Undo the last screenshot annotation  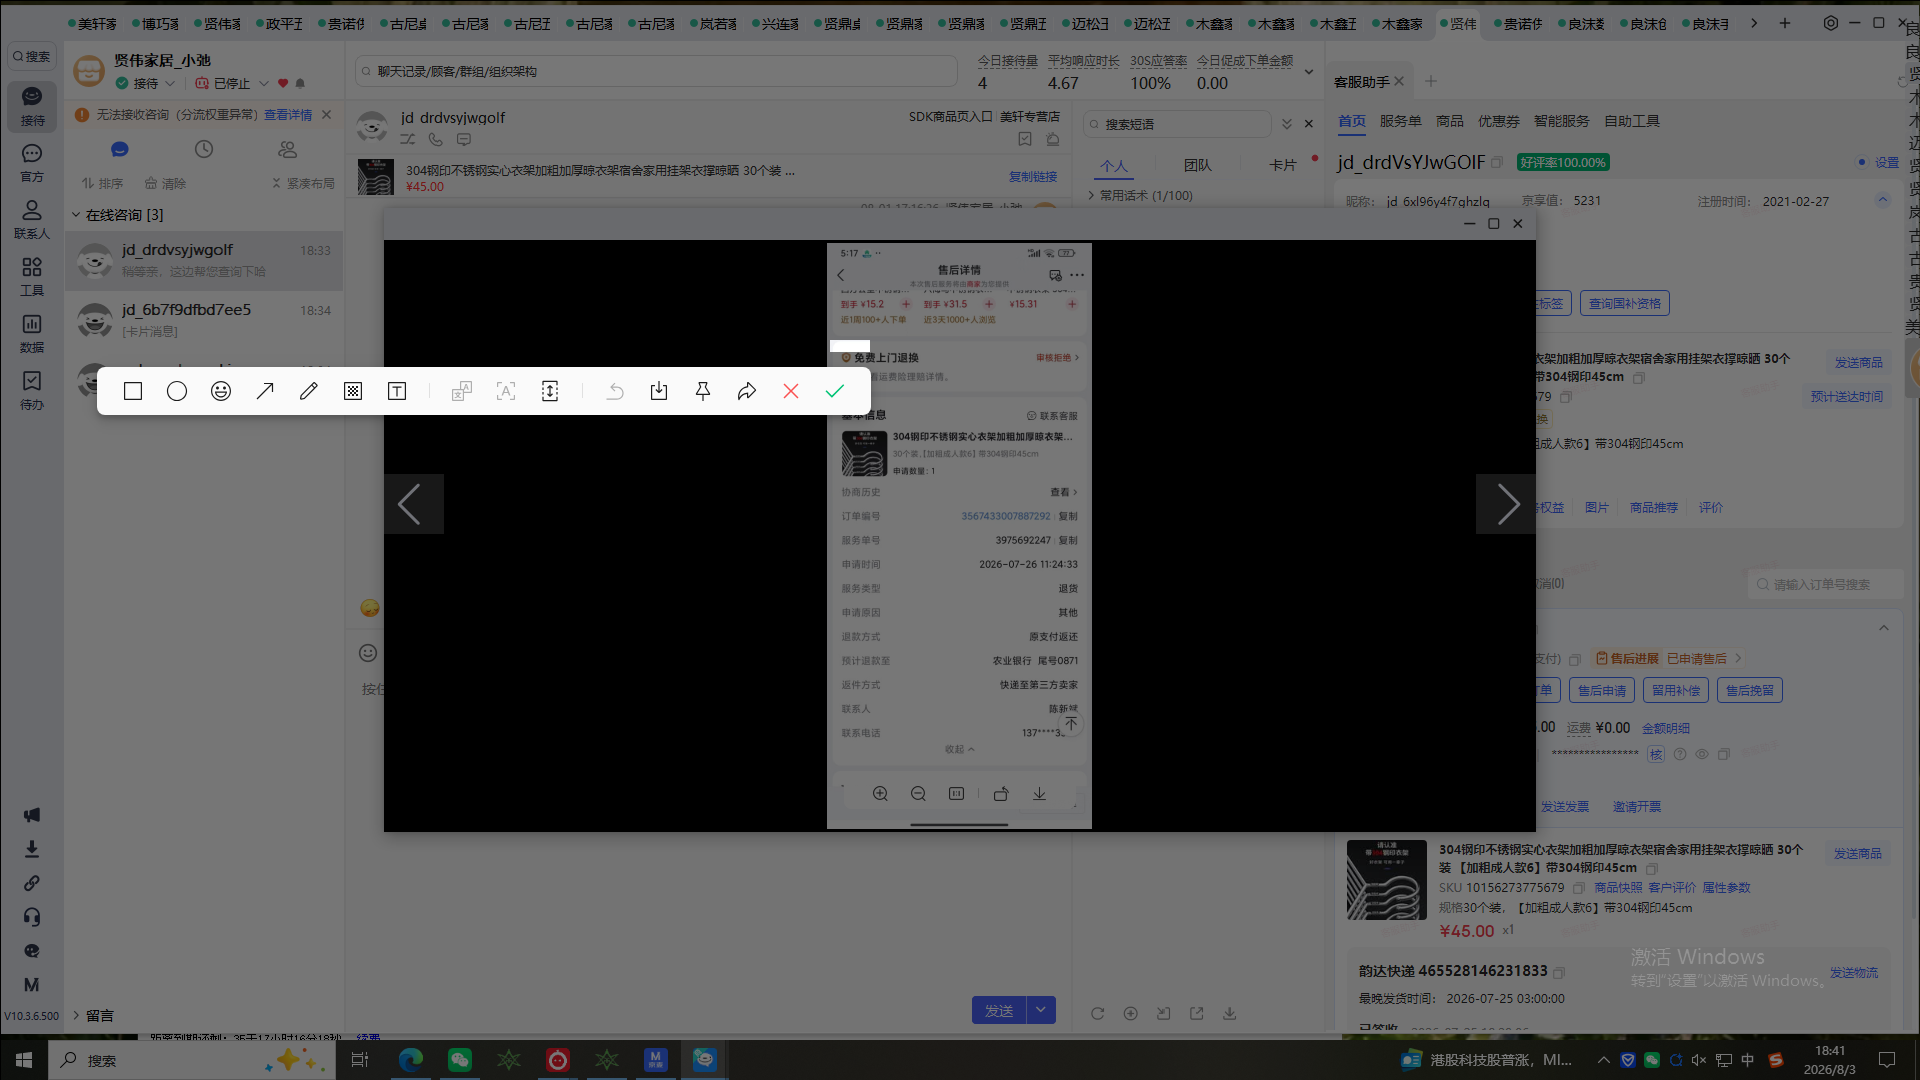[615, 391]
